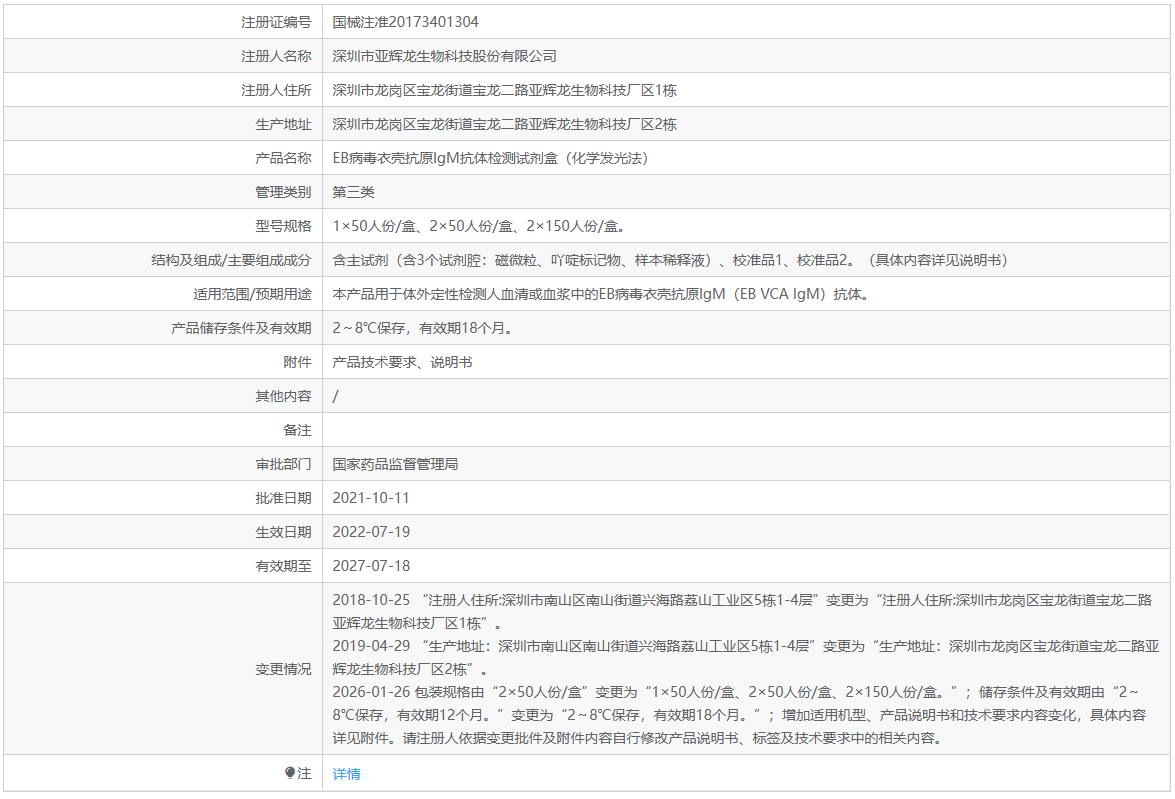This screenshot has width=1175, height=799.
Task: Select registration number 国械注准20173401304
Action: tap(405, 22)
